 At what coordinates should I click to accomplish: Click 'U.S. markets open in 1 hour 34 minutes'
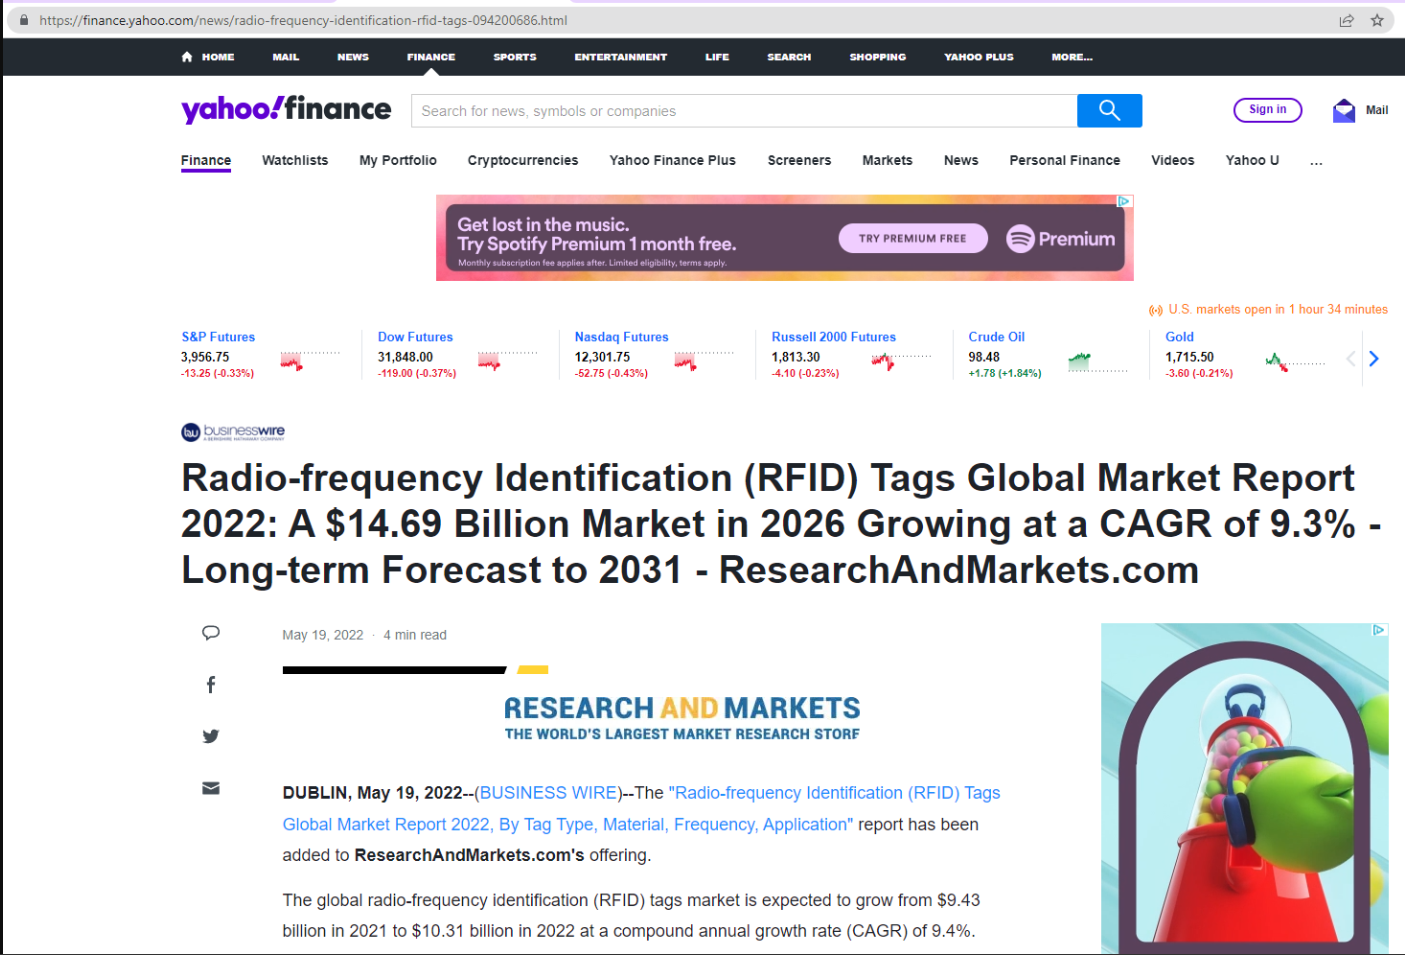click(x=1278, y=310)
